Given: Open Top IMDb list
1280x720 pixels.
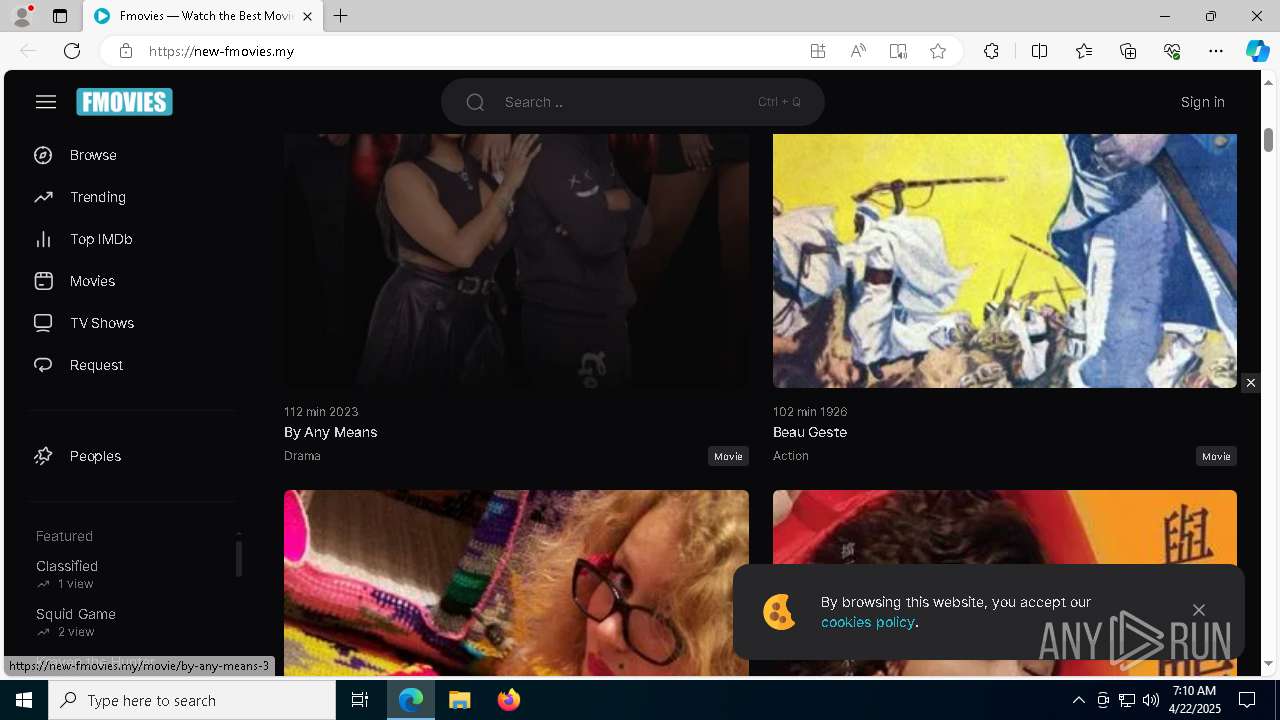Looking at the screenshot, I should coord(101,239).
